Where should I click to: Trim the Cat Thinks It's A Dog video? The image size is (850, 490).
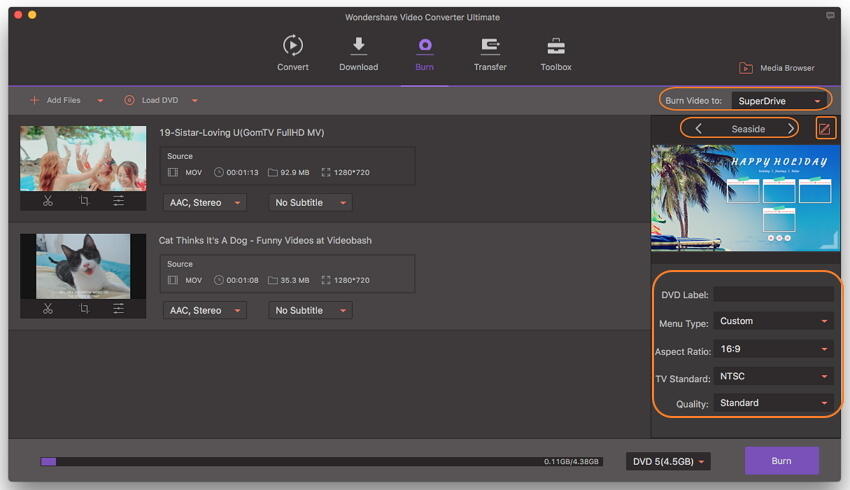(48, 308)
